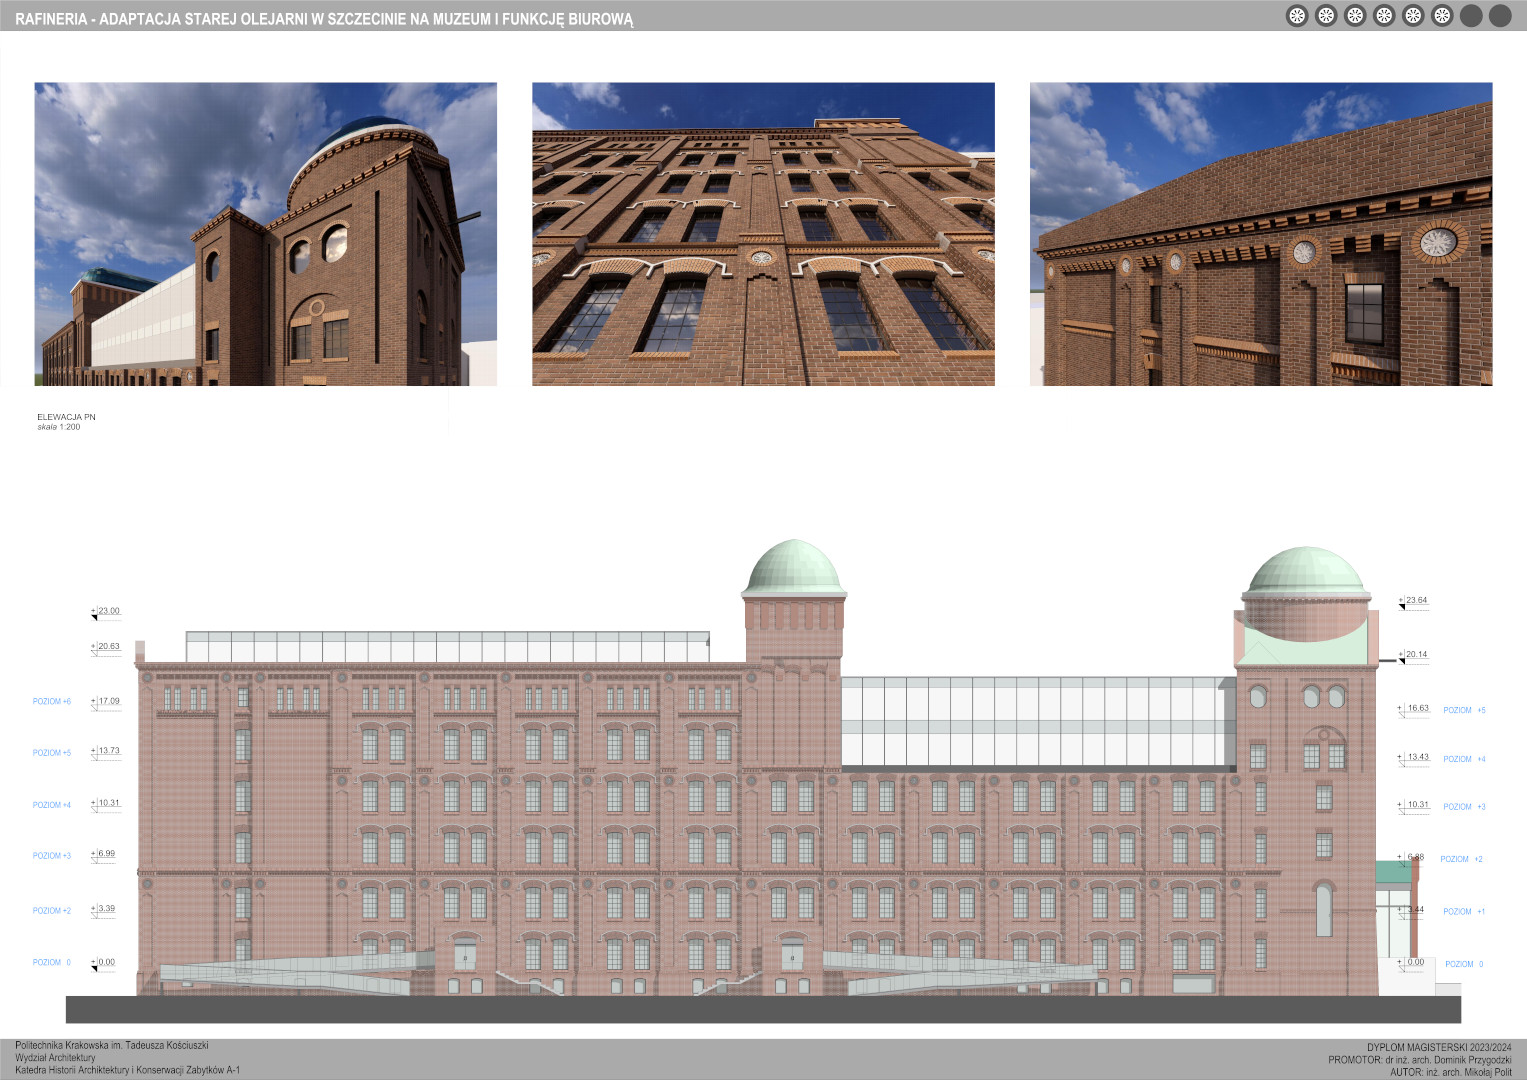
Task: Open the upward facade windows render
Action: tap(763, 234)
